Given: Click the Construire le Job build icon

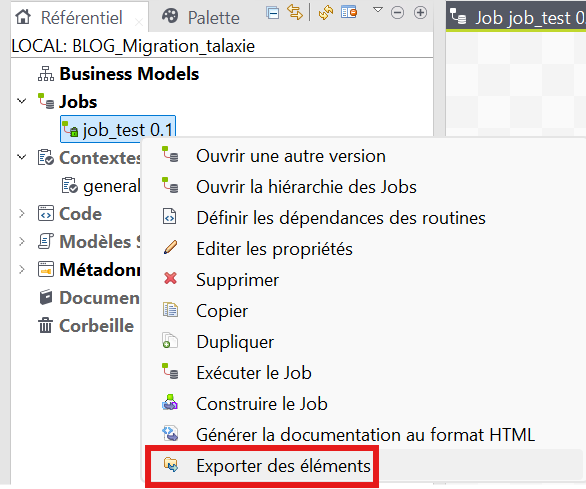Looking at the screenshot, I should [x=170, y=402].
